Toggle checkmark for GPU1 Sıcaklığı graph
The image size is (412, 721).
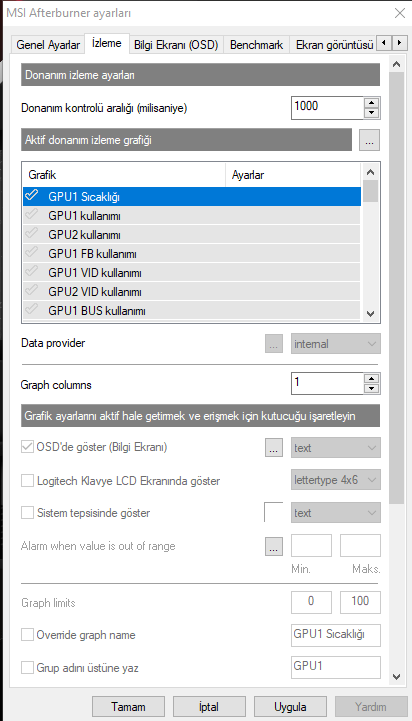(x=32, y=195)
